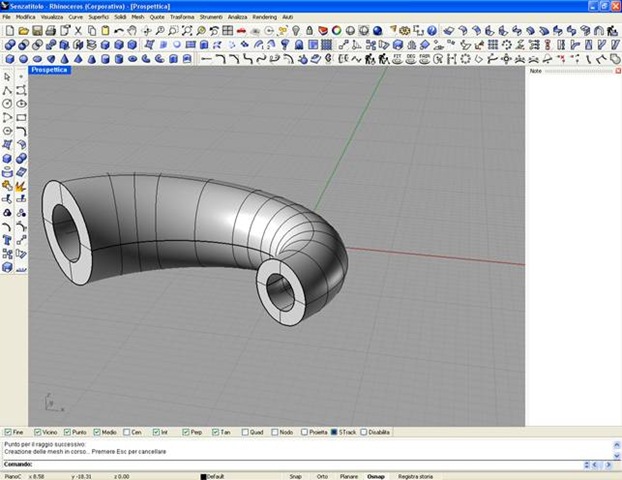Click the Open file folder icon

click(x=22, y=31)
